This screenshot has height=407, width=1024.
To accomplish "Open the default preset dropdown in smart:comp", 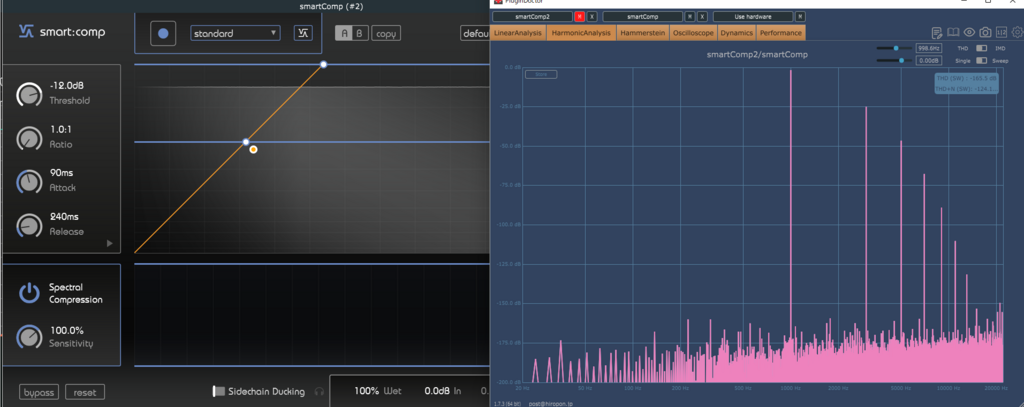I will point(475,33).
